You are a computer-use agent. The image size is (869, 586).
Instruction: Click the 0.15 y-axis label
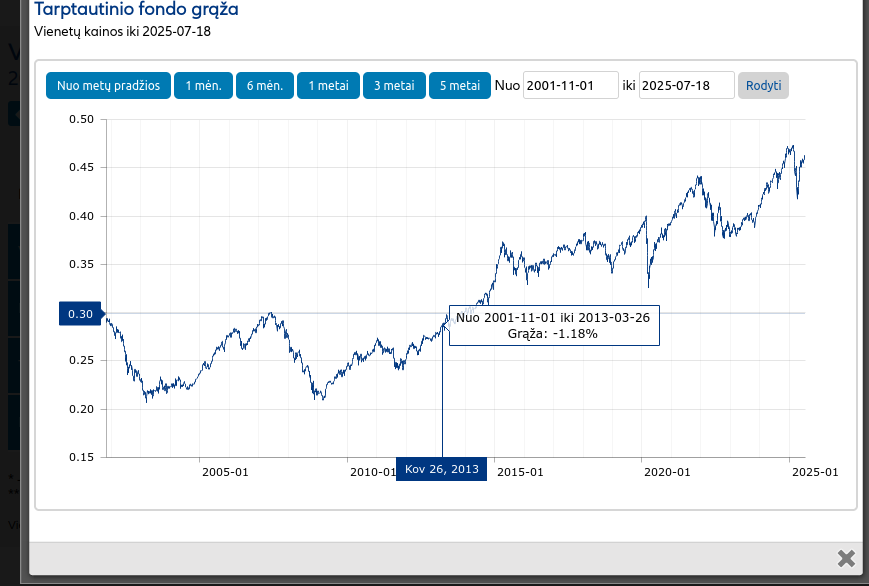tap(81, 457)
